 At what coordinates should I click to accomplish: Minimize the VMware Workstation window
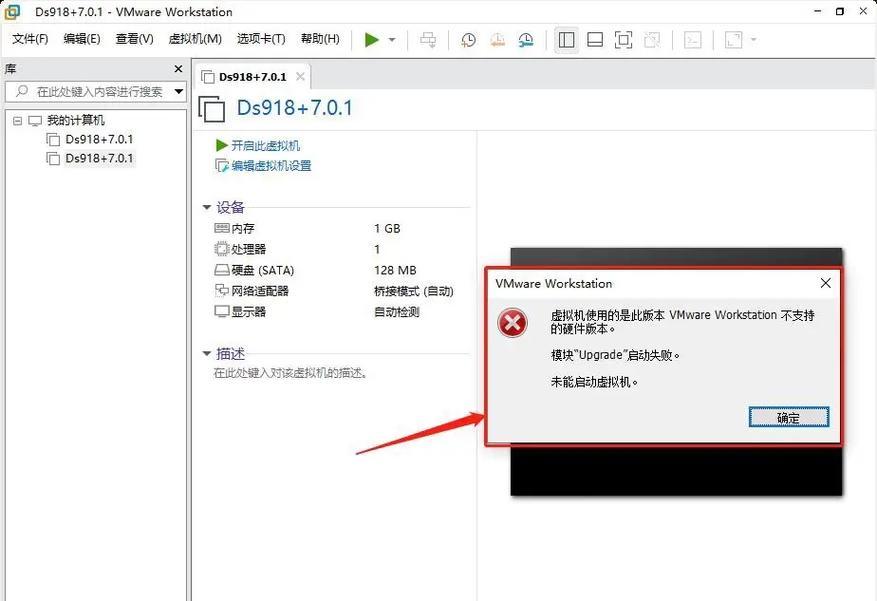pyautogui.click(x=818, y=11)
